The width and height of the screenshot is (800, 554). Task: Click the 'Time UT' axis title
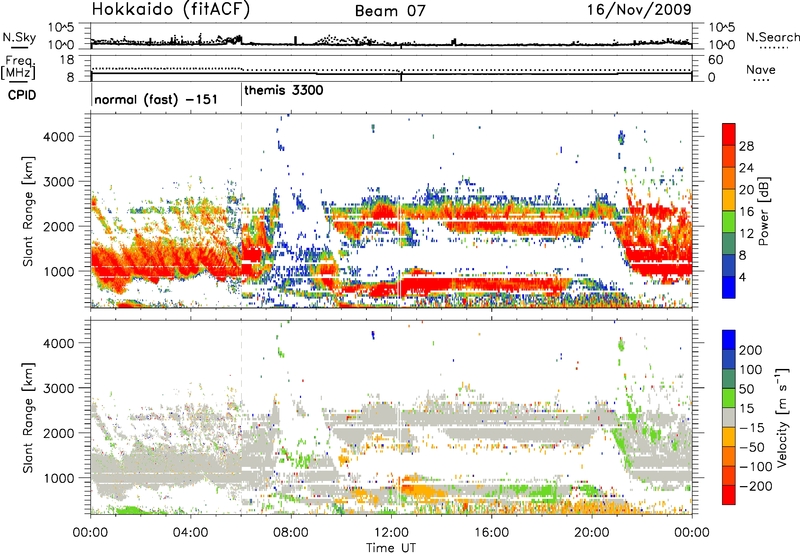pyautogui.click(x=391, y=548)
